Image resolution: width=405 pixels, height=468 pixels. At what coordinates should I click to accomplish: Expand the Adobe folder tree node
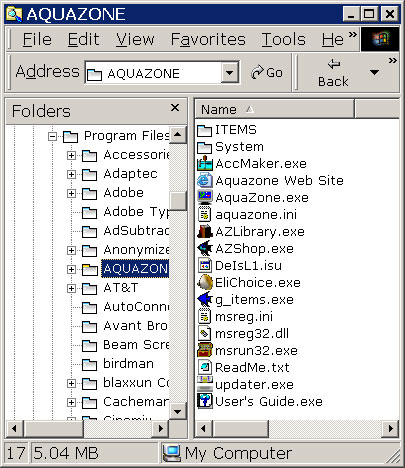point(71,193)
